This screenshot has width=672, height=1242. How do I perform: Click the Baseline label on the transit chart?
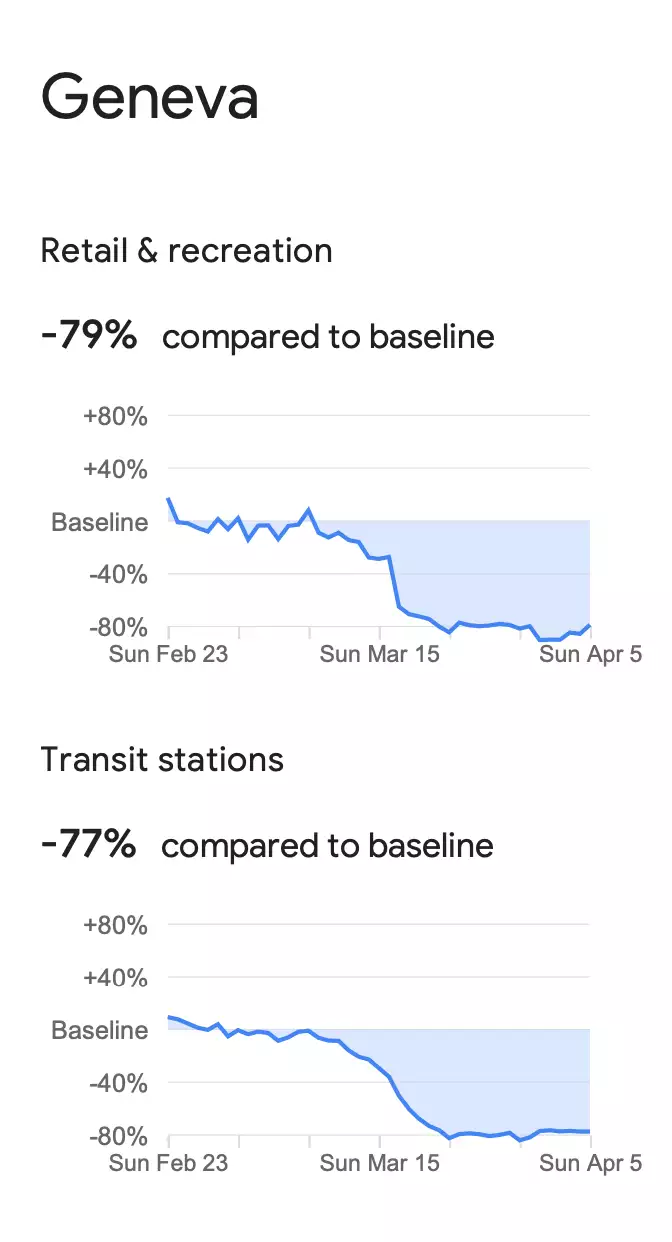pyautogui.click(x=100, y=1031)
